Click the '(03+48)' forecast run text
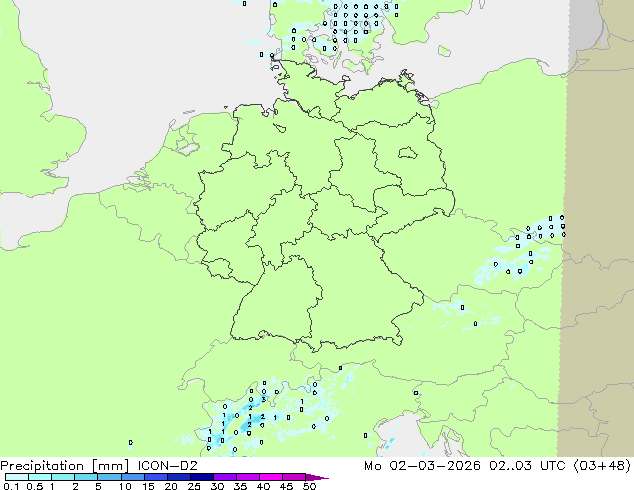This screenshot has height=490, width=634. point(602,466)
